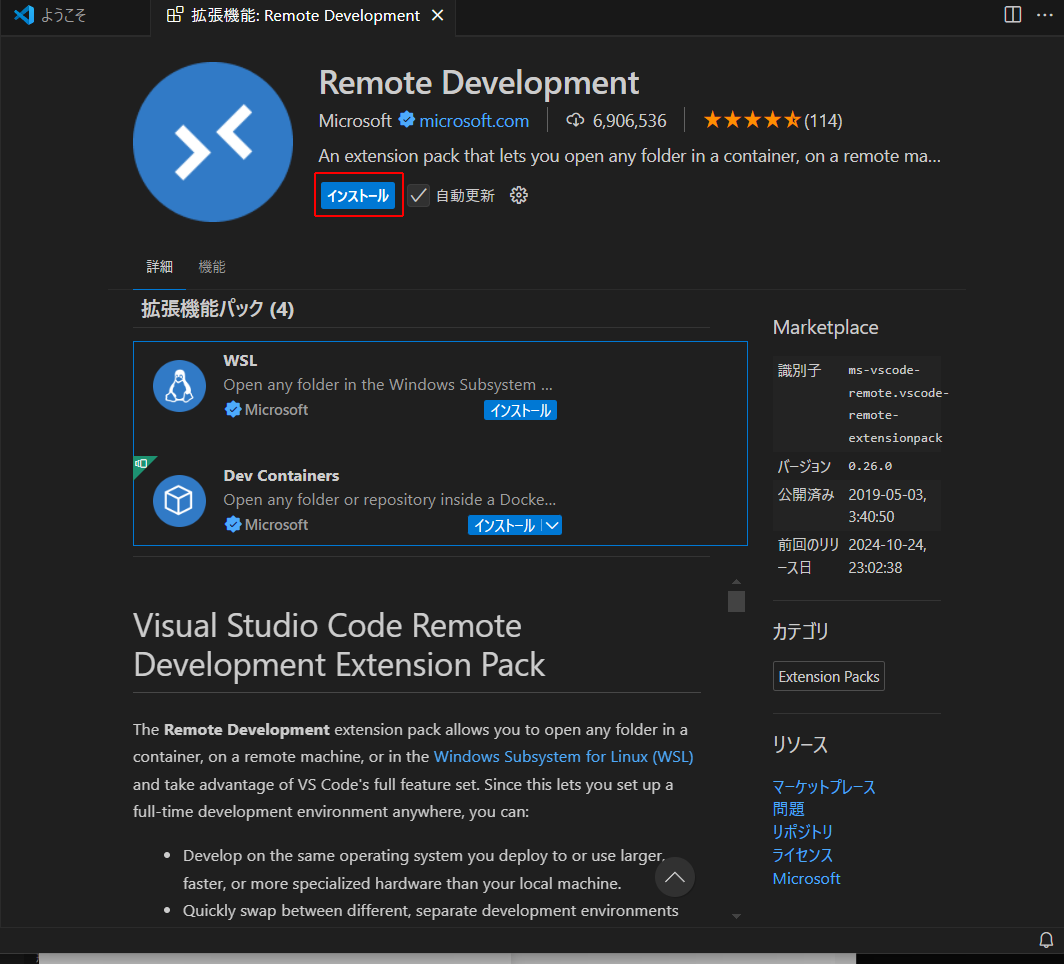1064x964 pixels.
Task: Click the Marketplace sidebar heading
Action: 825,328
